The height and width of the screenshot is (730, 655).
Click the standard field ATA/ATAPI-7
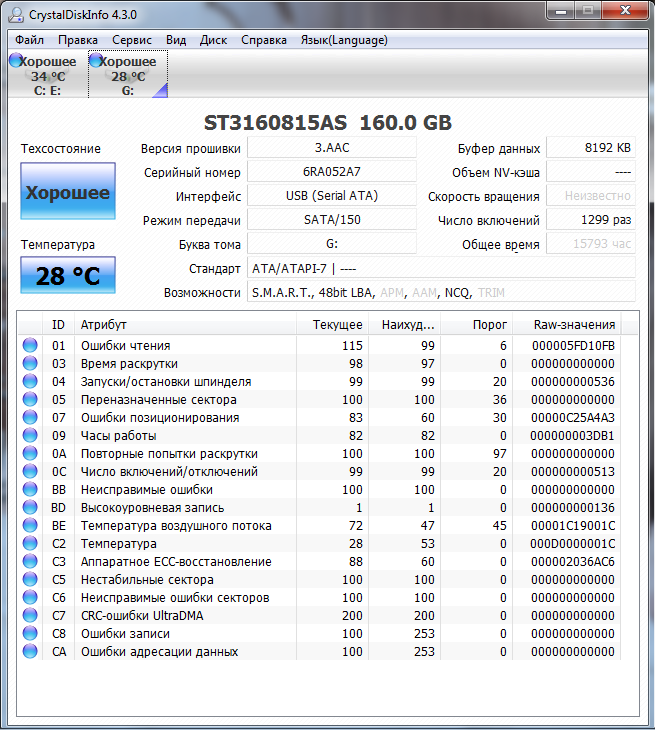click(x=441, y=269)
